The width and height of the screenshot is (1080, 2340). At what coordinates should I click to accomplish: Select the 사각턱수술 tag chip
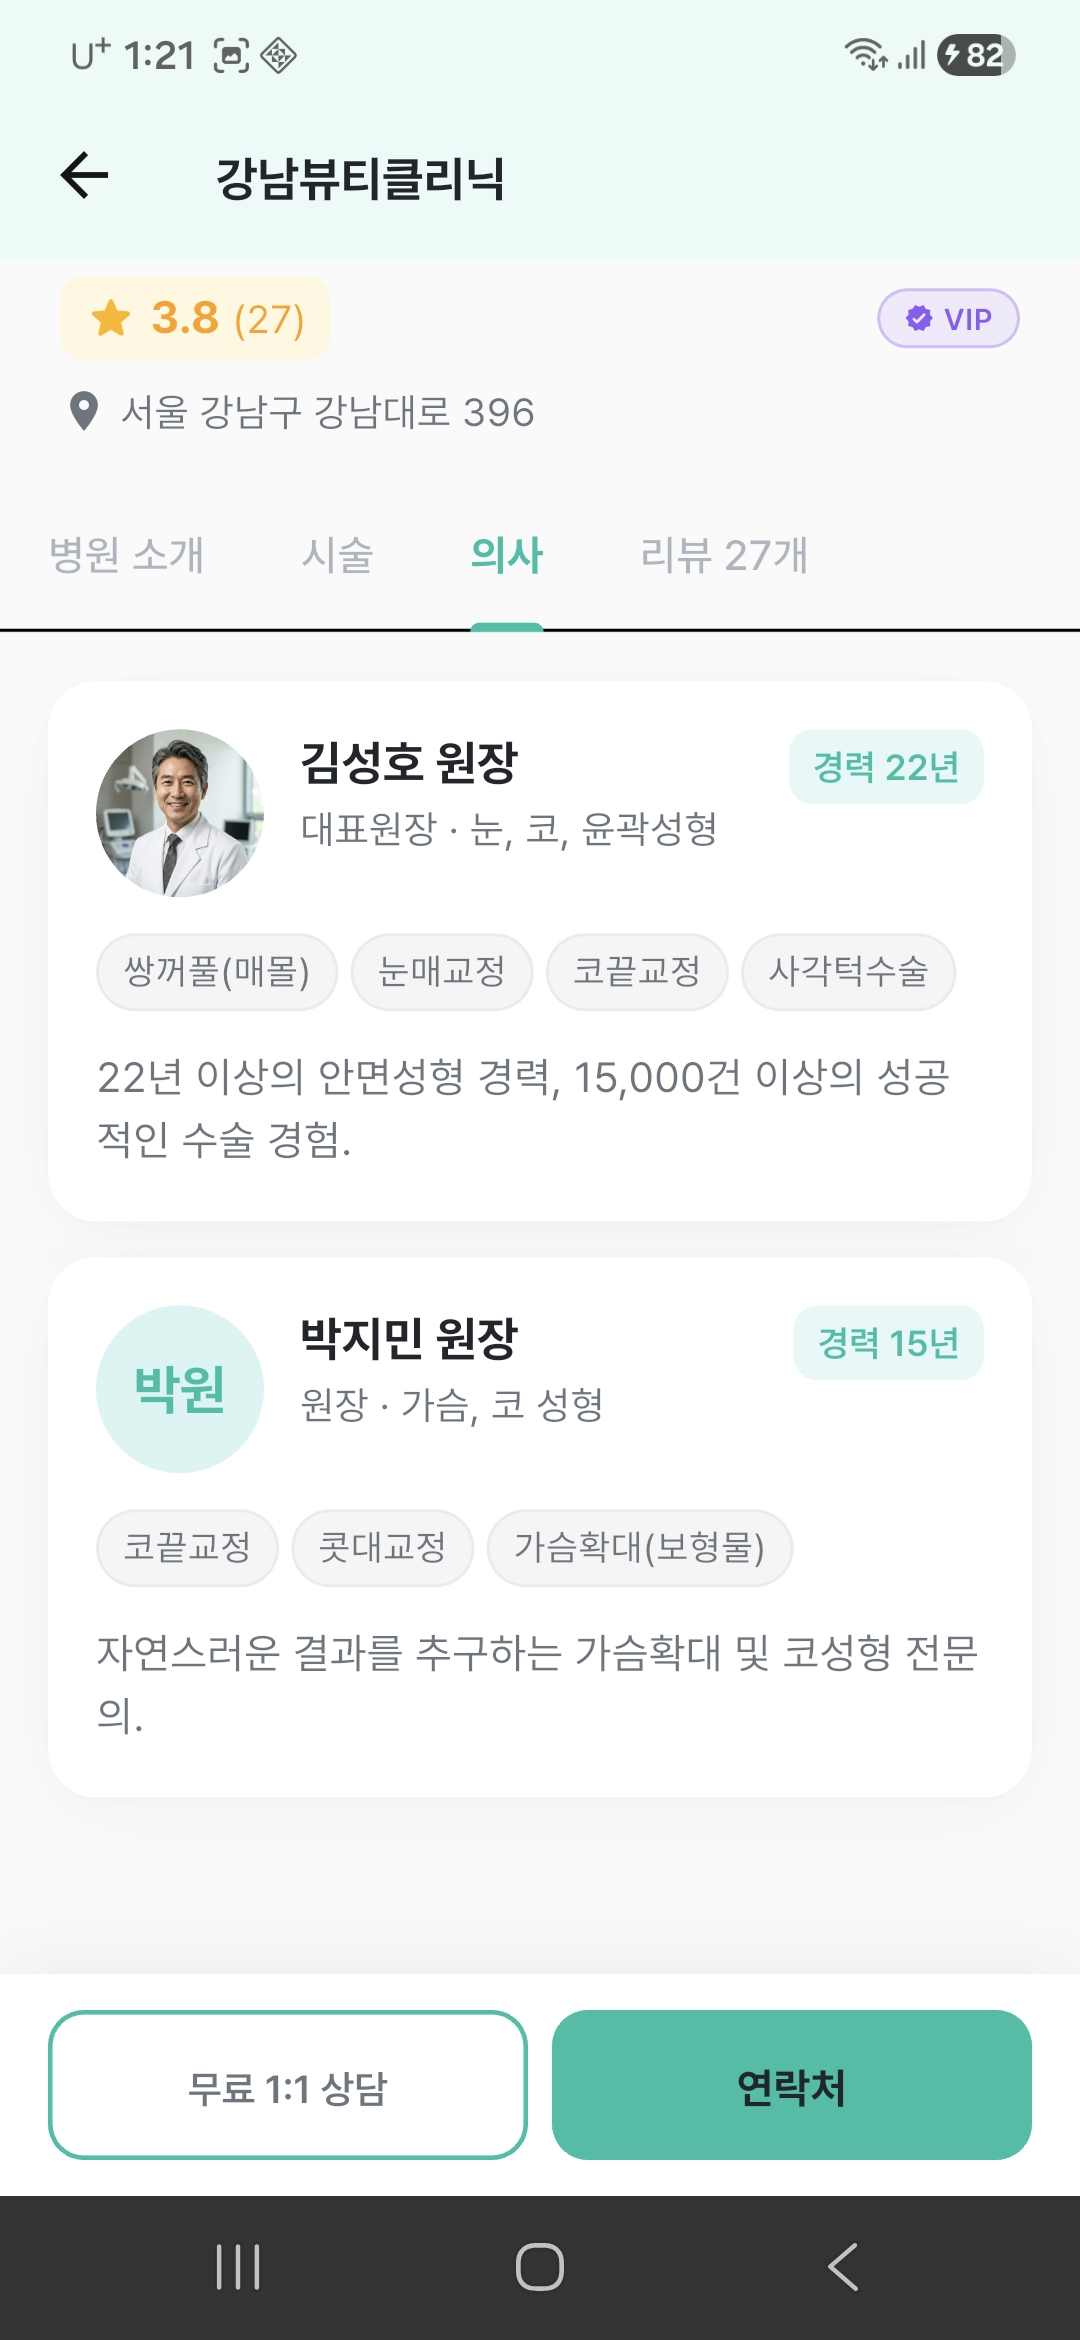click(x=848, y=972)
